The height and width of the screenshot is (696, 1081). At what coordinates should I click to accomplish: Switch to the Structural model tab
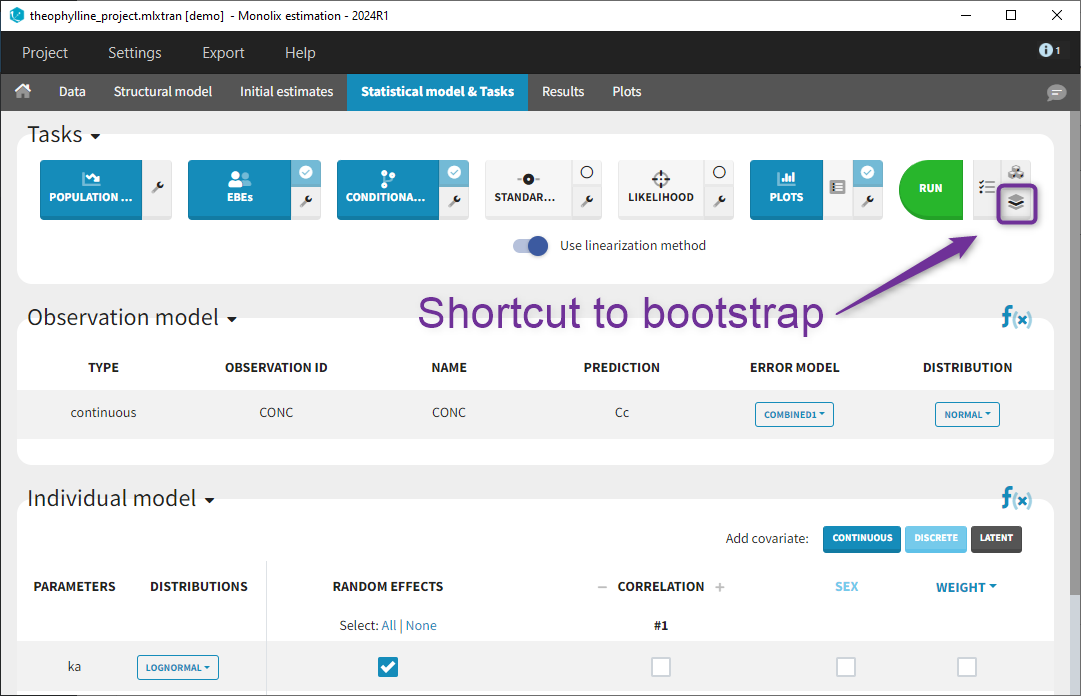point(162,91)
